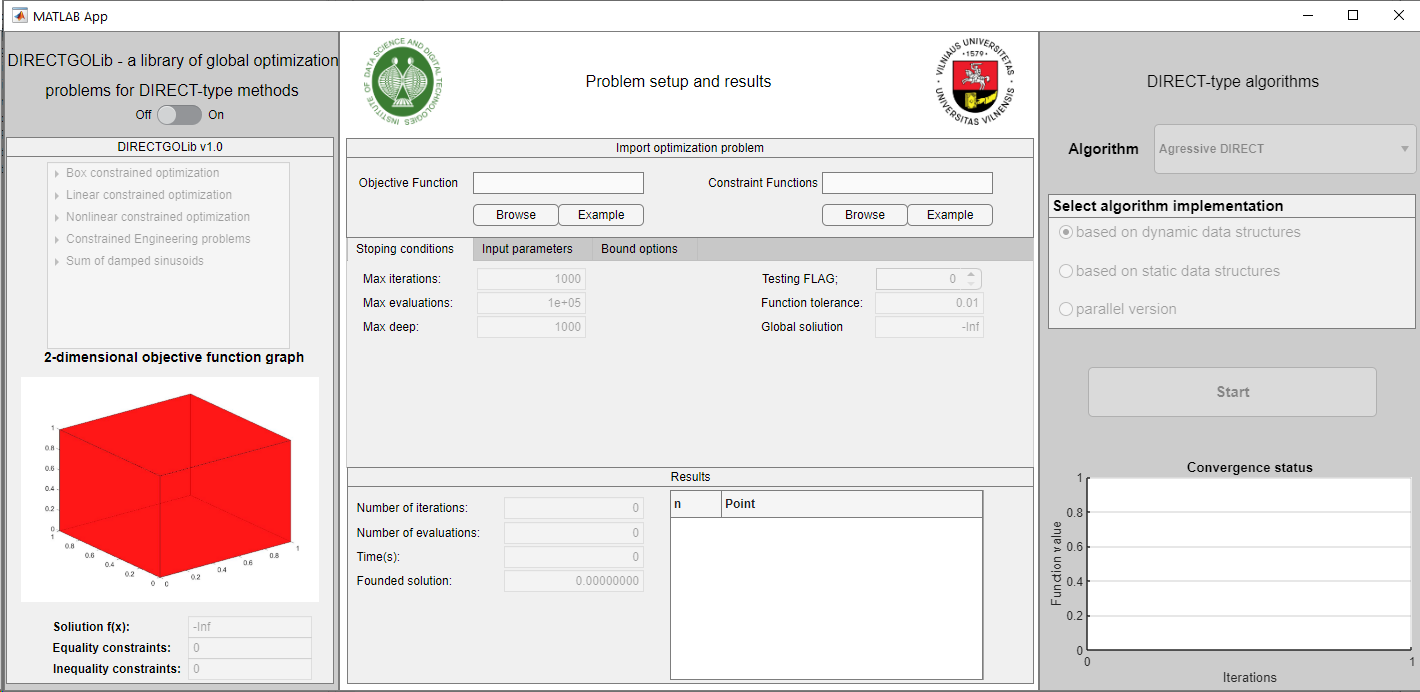
Task: Click the n column header in results table
Action: tap(696, 504)
